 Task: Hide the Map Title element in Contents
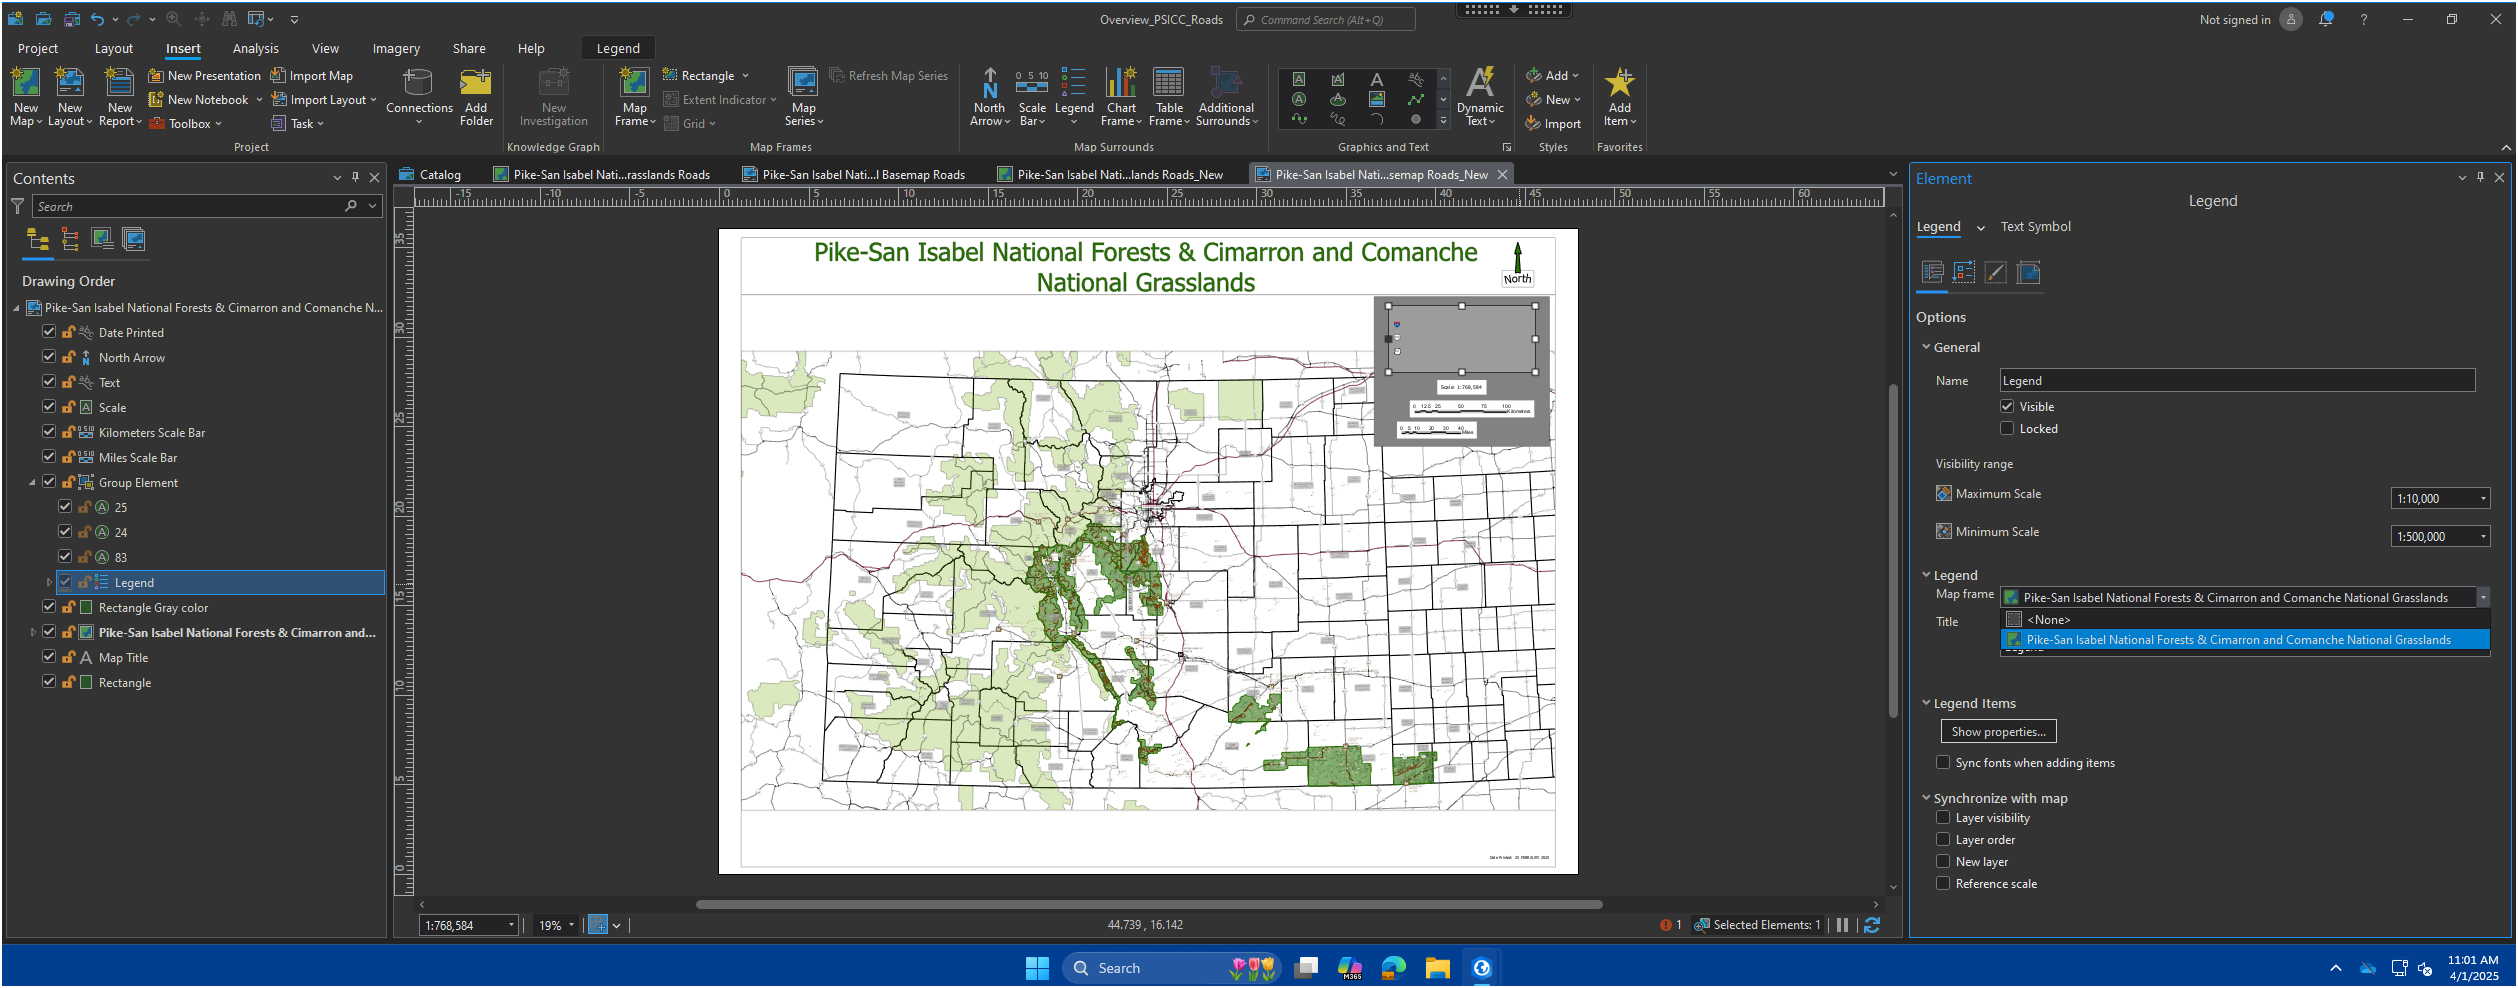click(49, 657)
